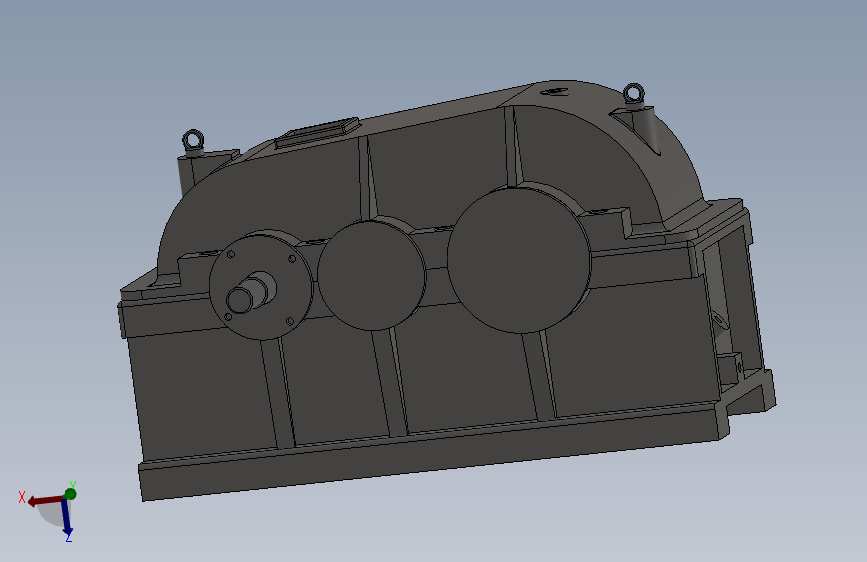The width and height of the screenshot is (867, 562).
Task: Click the blue Z axis arrow of the triad
Action: [67, 517]
